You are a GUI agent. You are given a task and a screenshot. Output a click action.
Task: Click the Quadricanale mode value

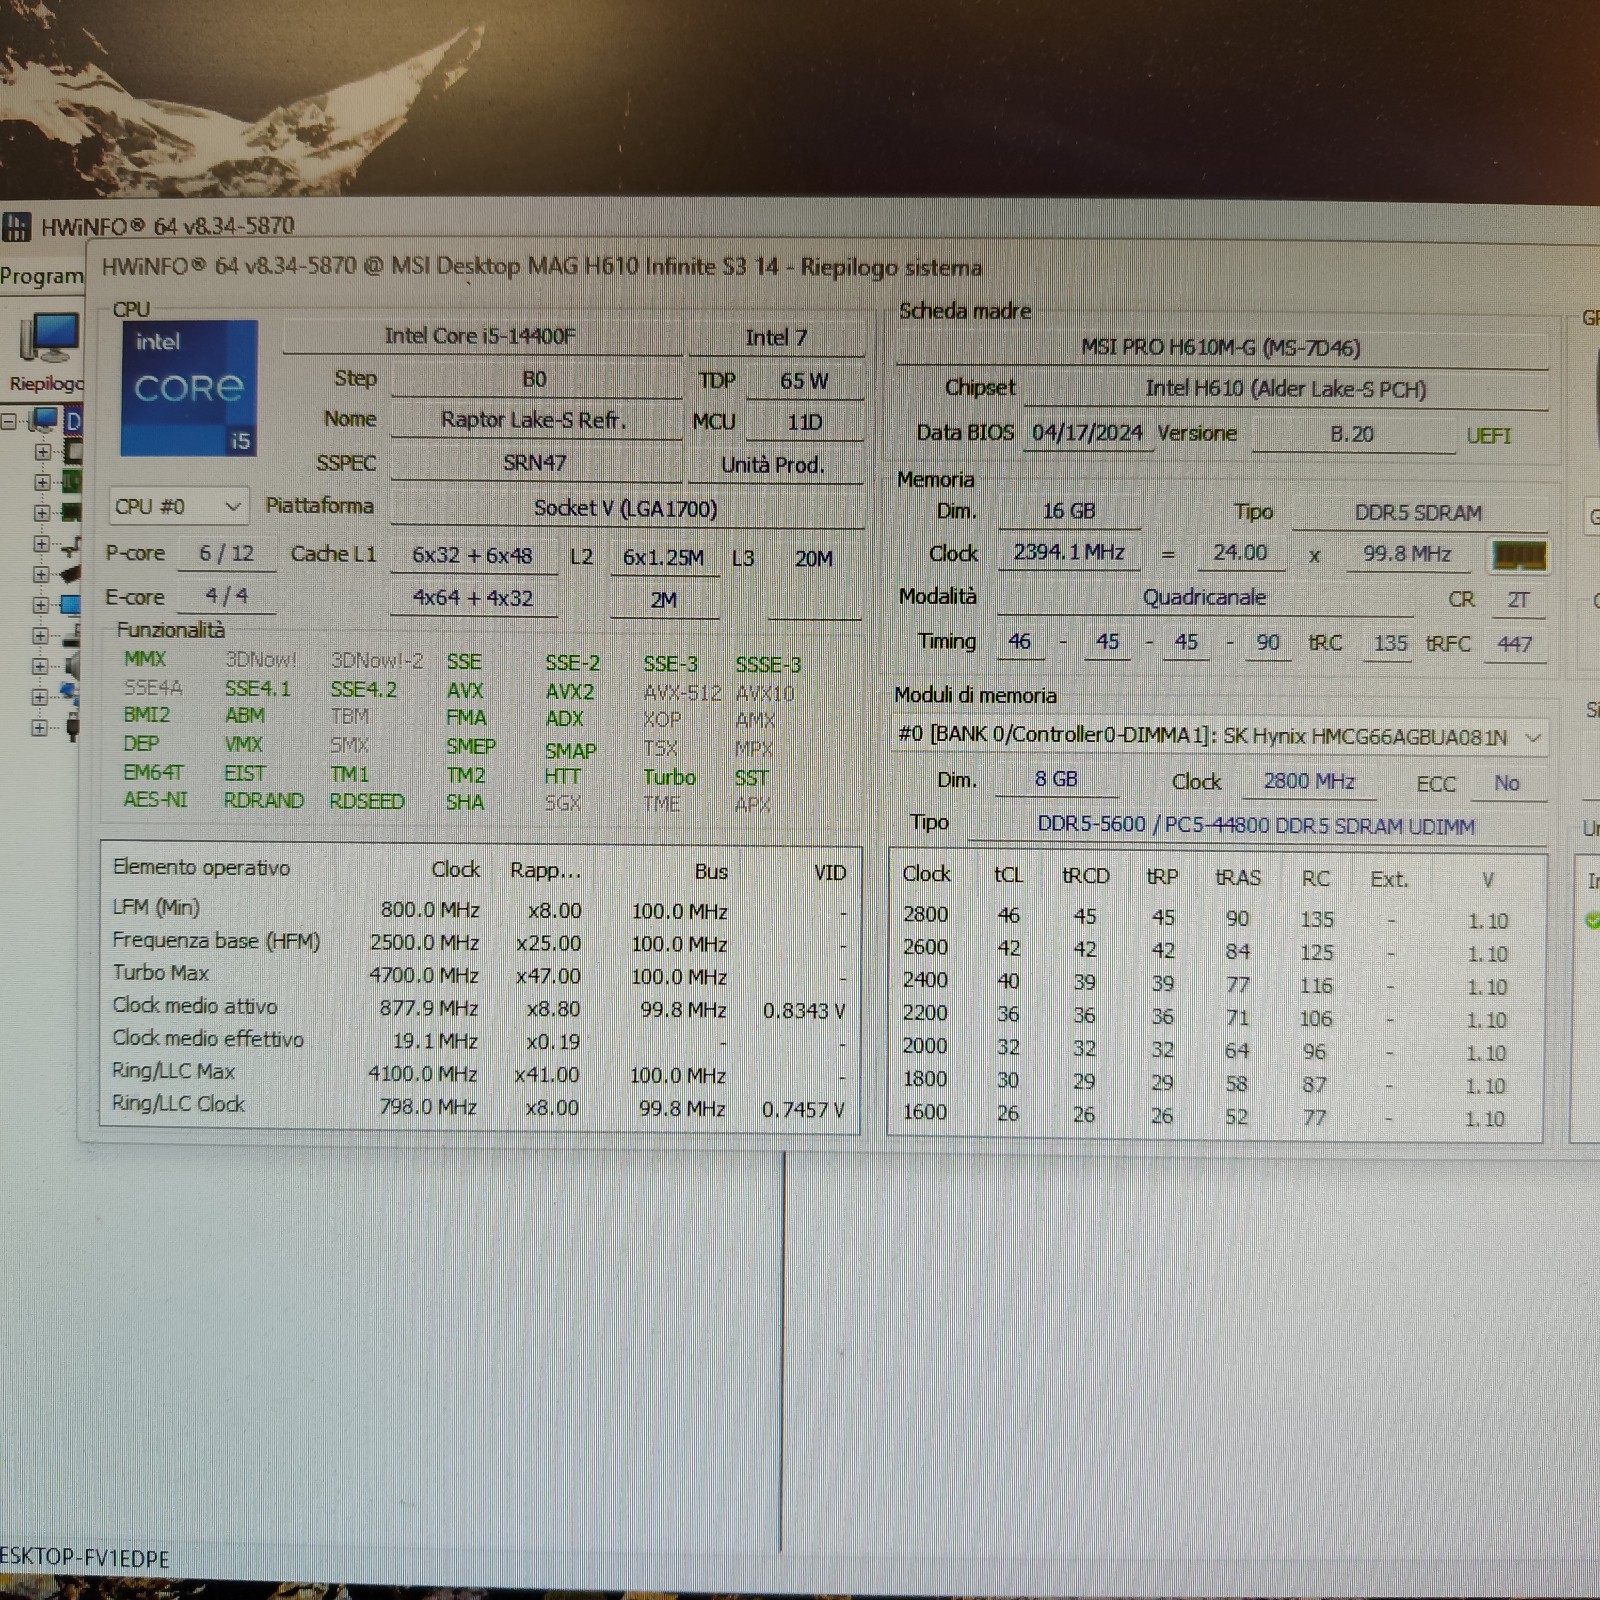1205,598
